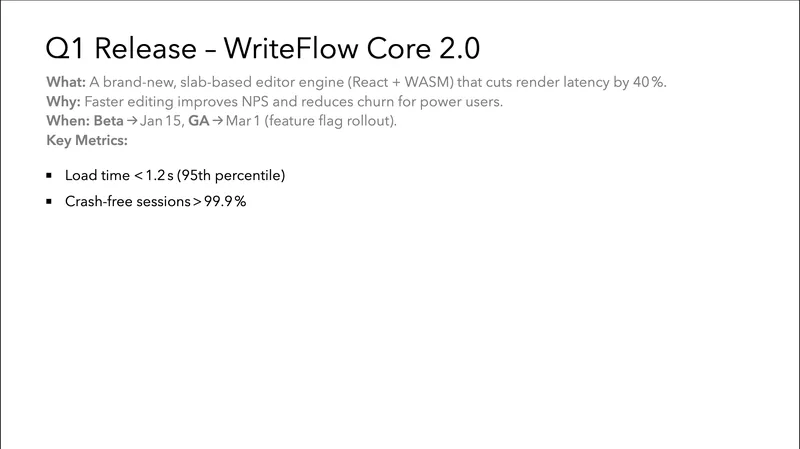The height and width of the screenshot is (449, 800).
Task: Click the bullet marker before "Load time"
Action: coord(49,175)
